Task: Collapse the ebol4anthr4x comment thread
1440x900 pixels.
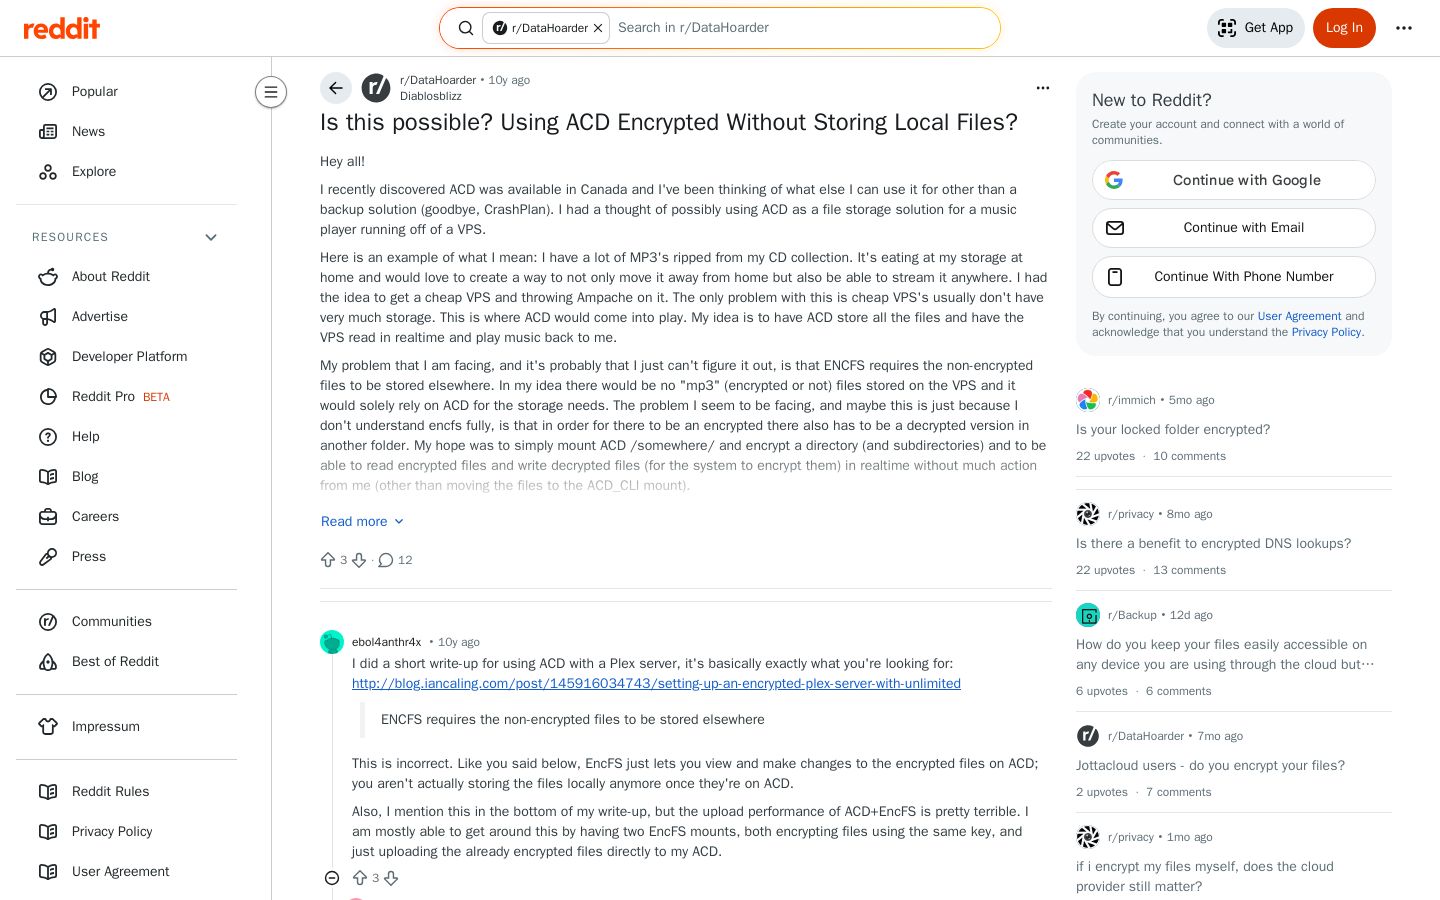Action: coord(332,878)
